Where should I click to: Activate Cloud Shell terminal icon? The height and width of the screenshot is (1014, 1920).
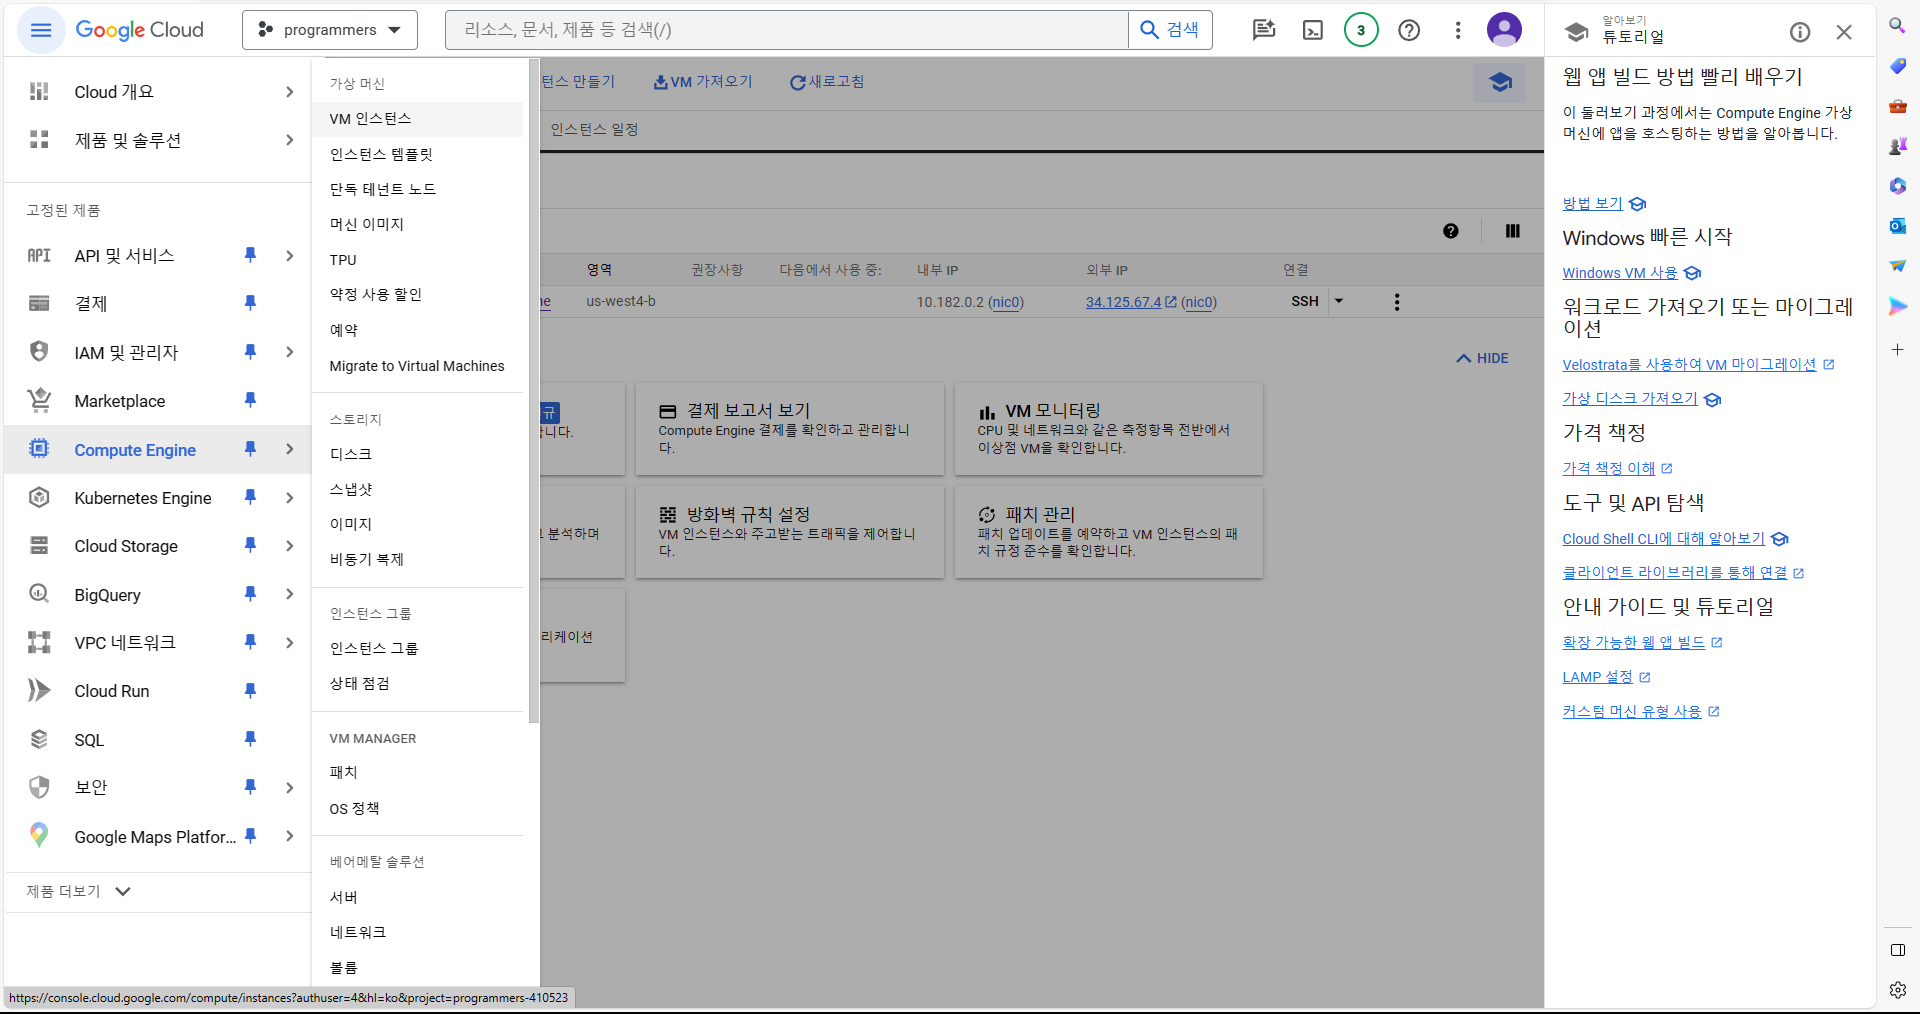pos(1313,30)
